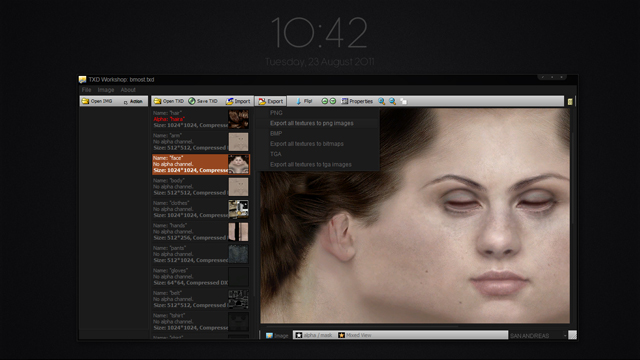Open a TXD file with Open TXD
The height and width of the screenshot is (360, 640).
[x=169, y=101]
